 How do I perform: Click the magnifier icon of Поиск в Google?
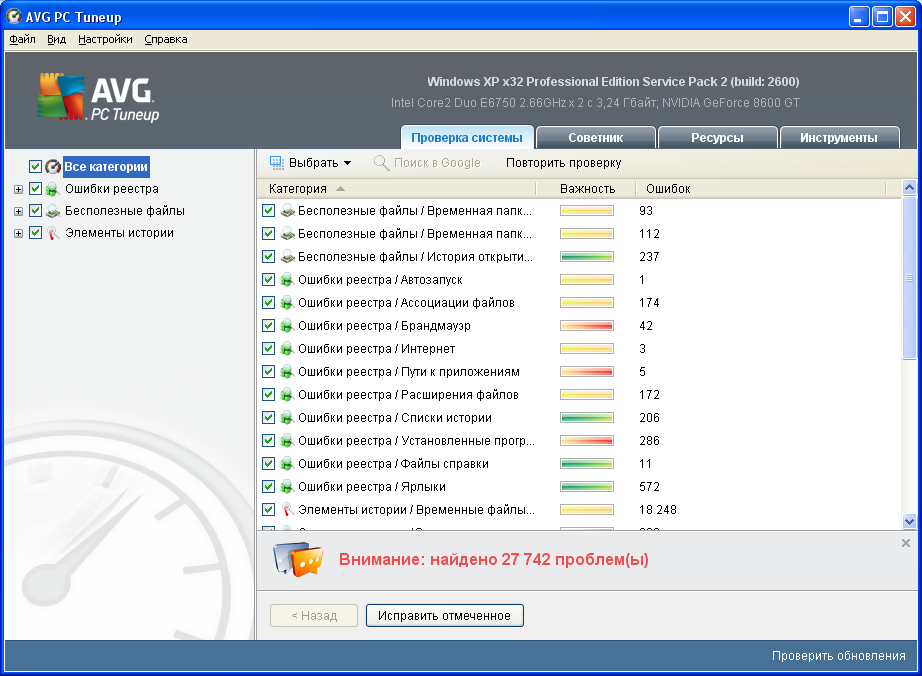pos(381,163)
